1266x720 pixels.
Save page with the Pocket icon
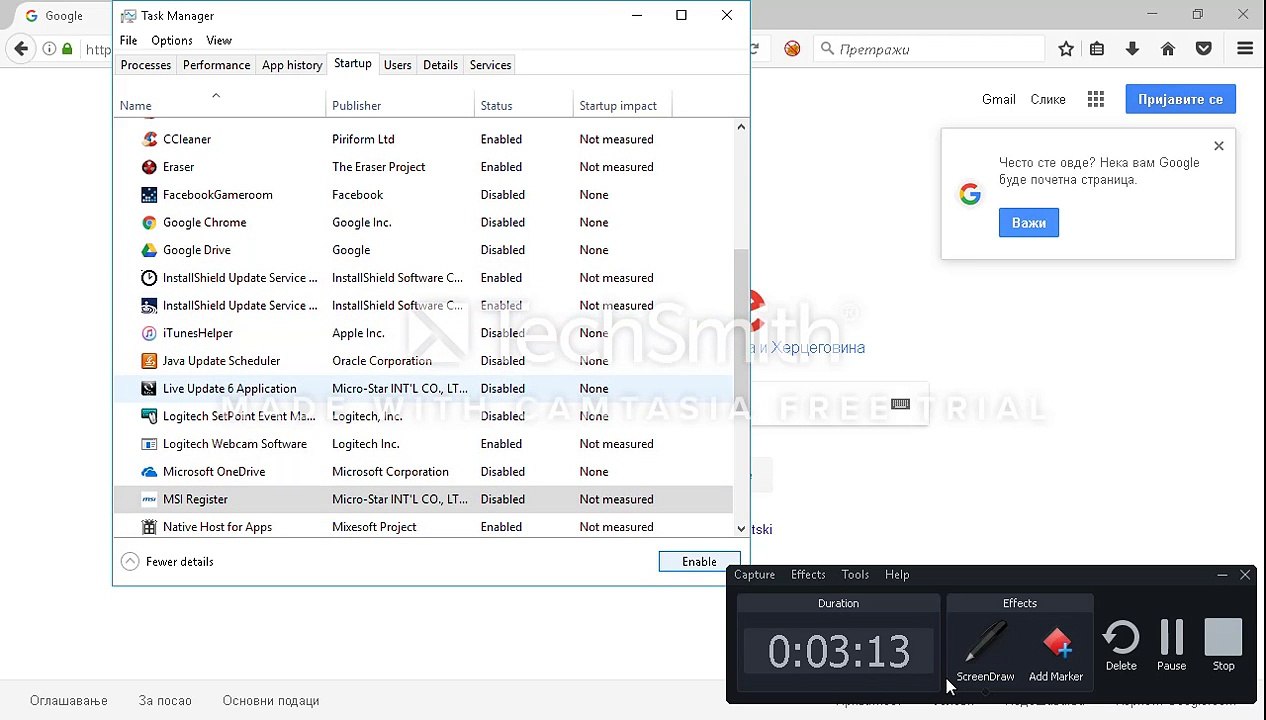pos(1204,48)
